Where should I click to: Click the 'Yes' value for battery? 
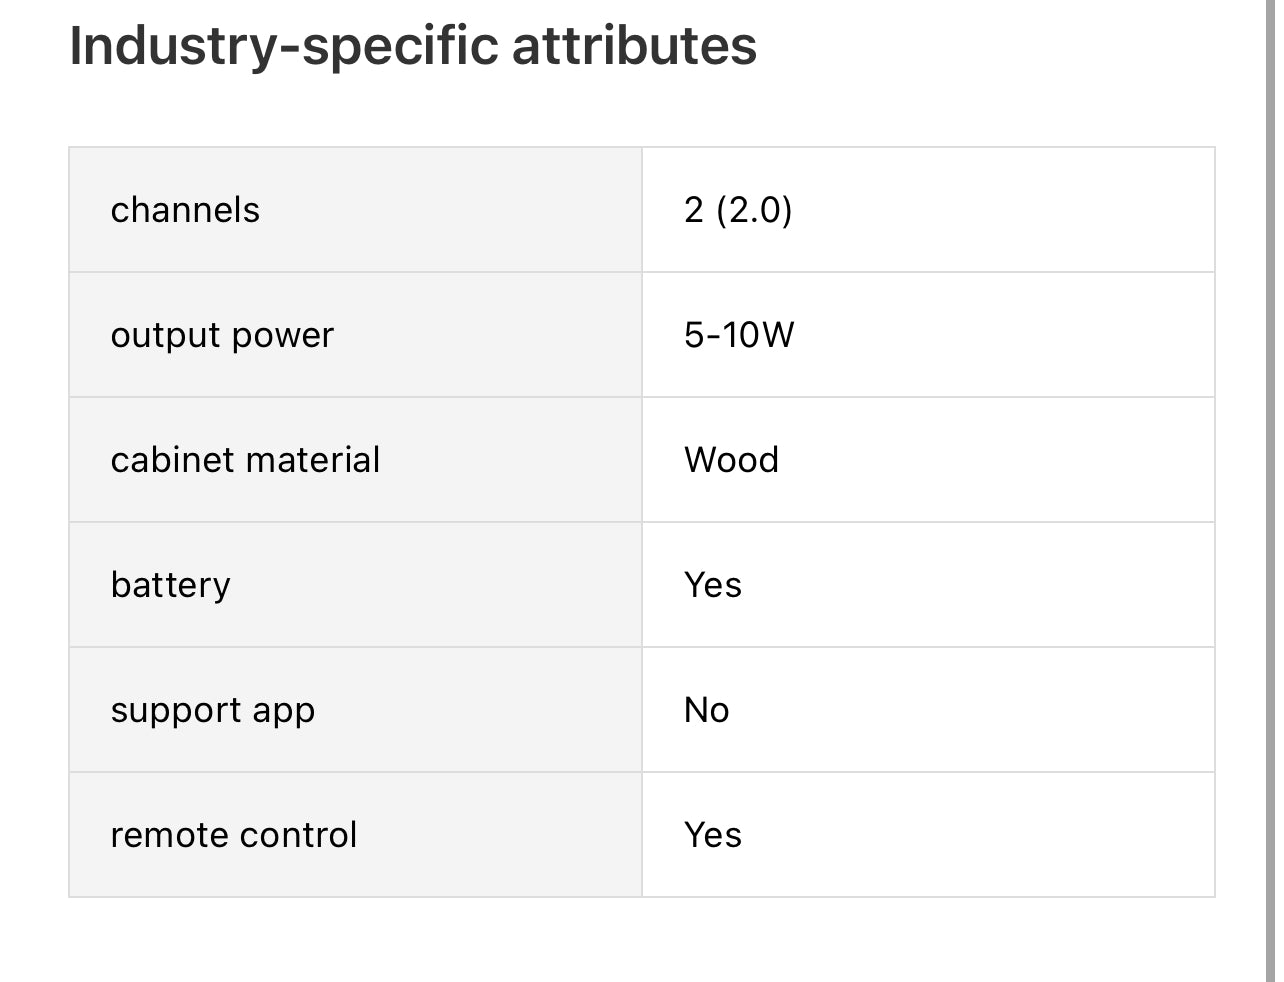point(713,585)
